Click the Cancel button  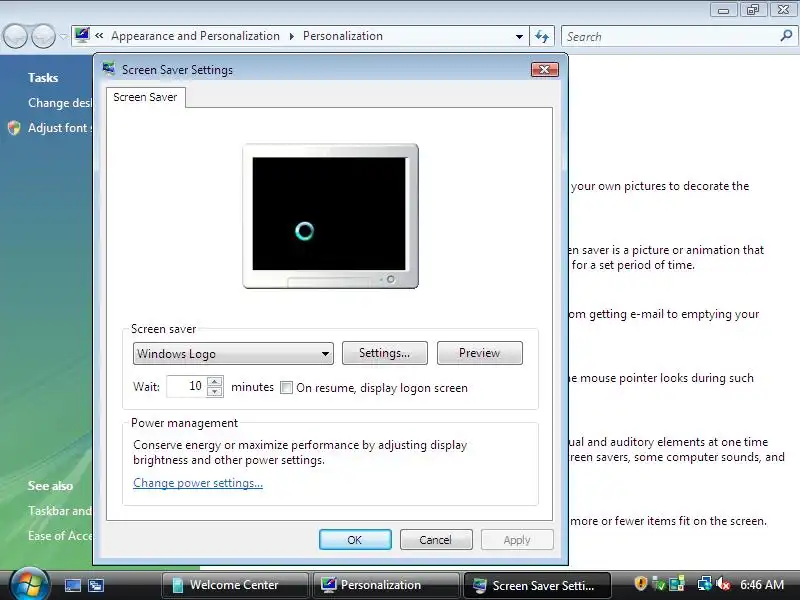point(436,540)
